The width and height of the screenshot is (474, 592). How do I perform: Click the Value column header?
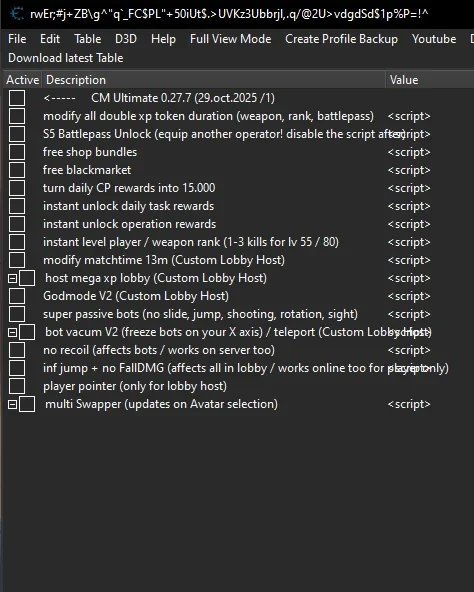pos(430,80)
